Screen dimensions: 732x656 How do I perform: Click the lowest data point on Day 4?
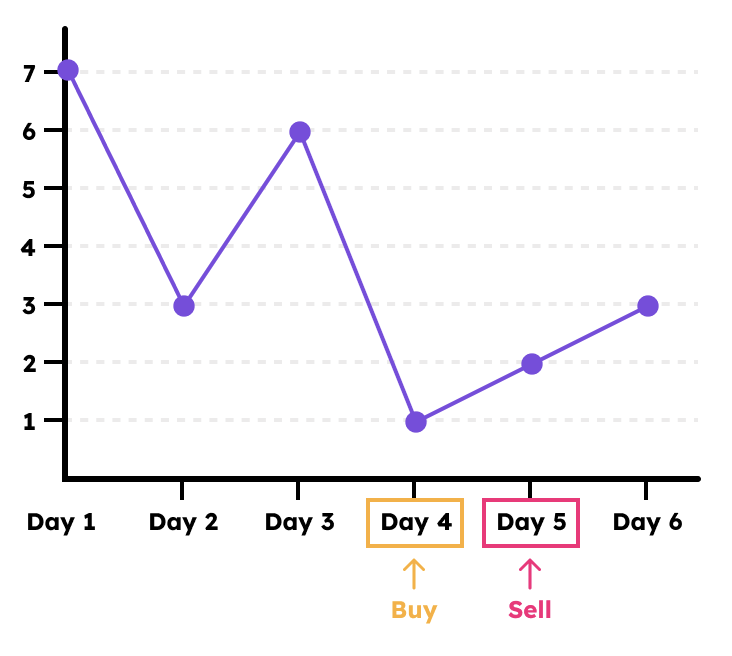(416, 422)
